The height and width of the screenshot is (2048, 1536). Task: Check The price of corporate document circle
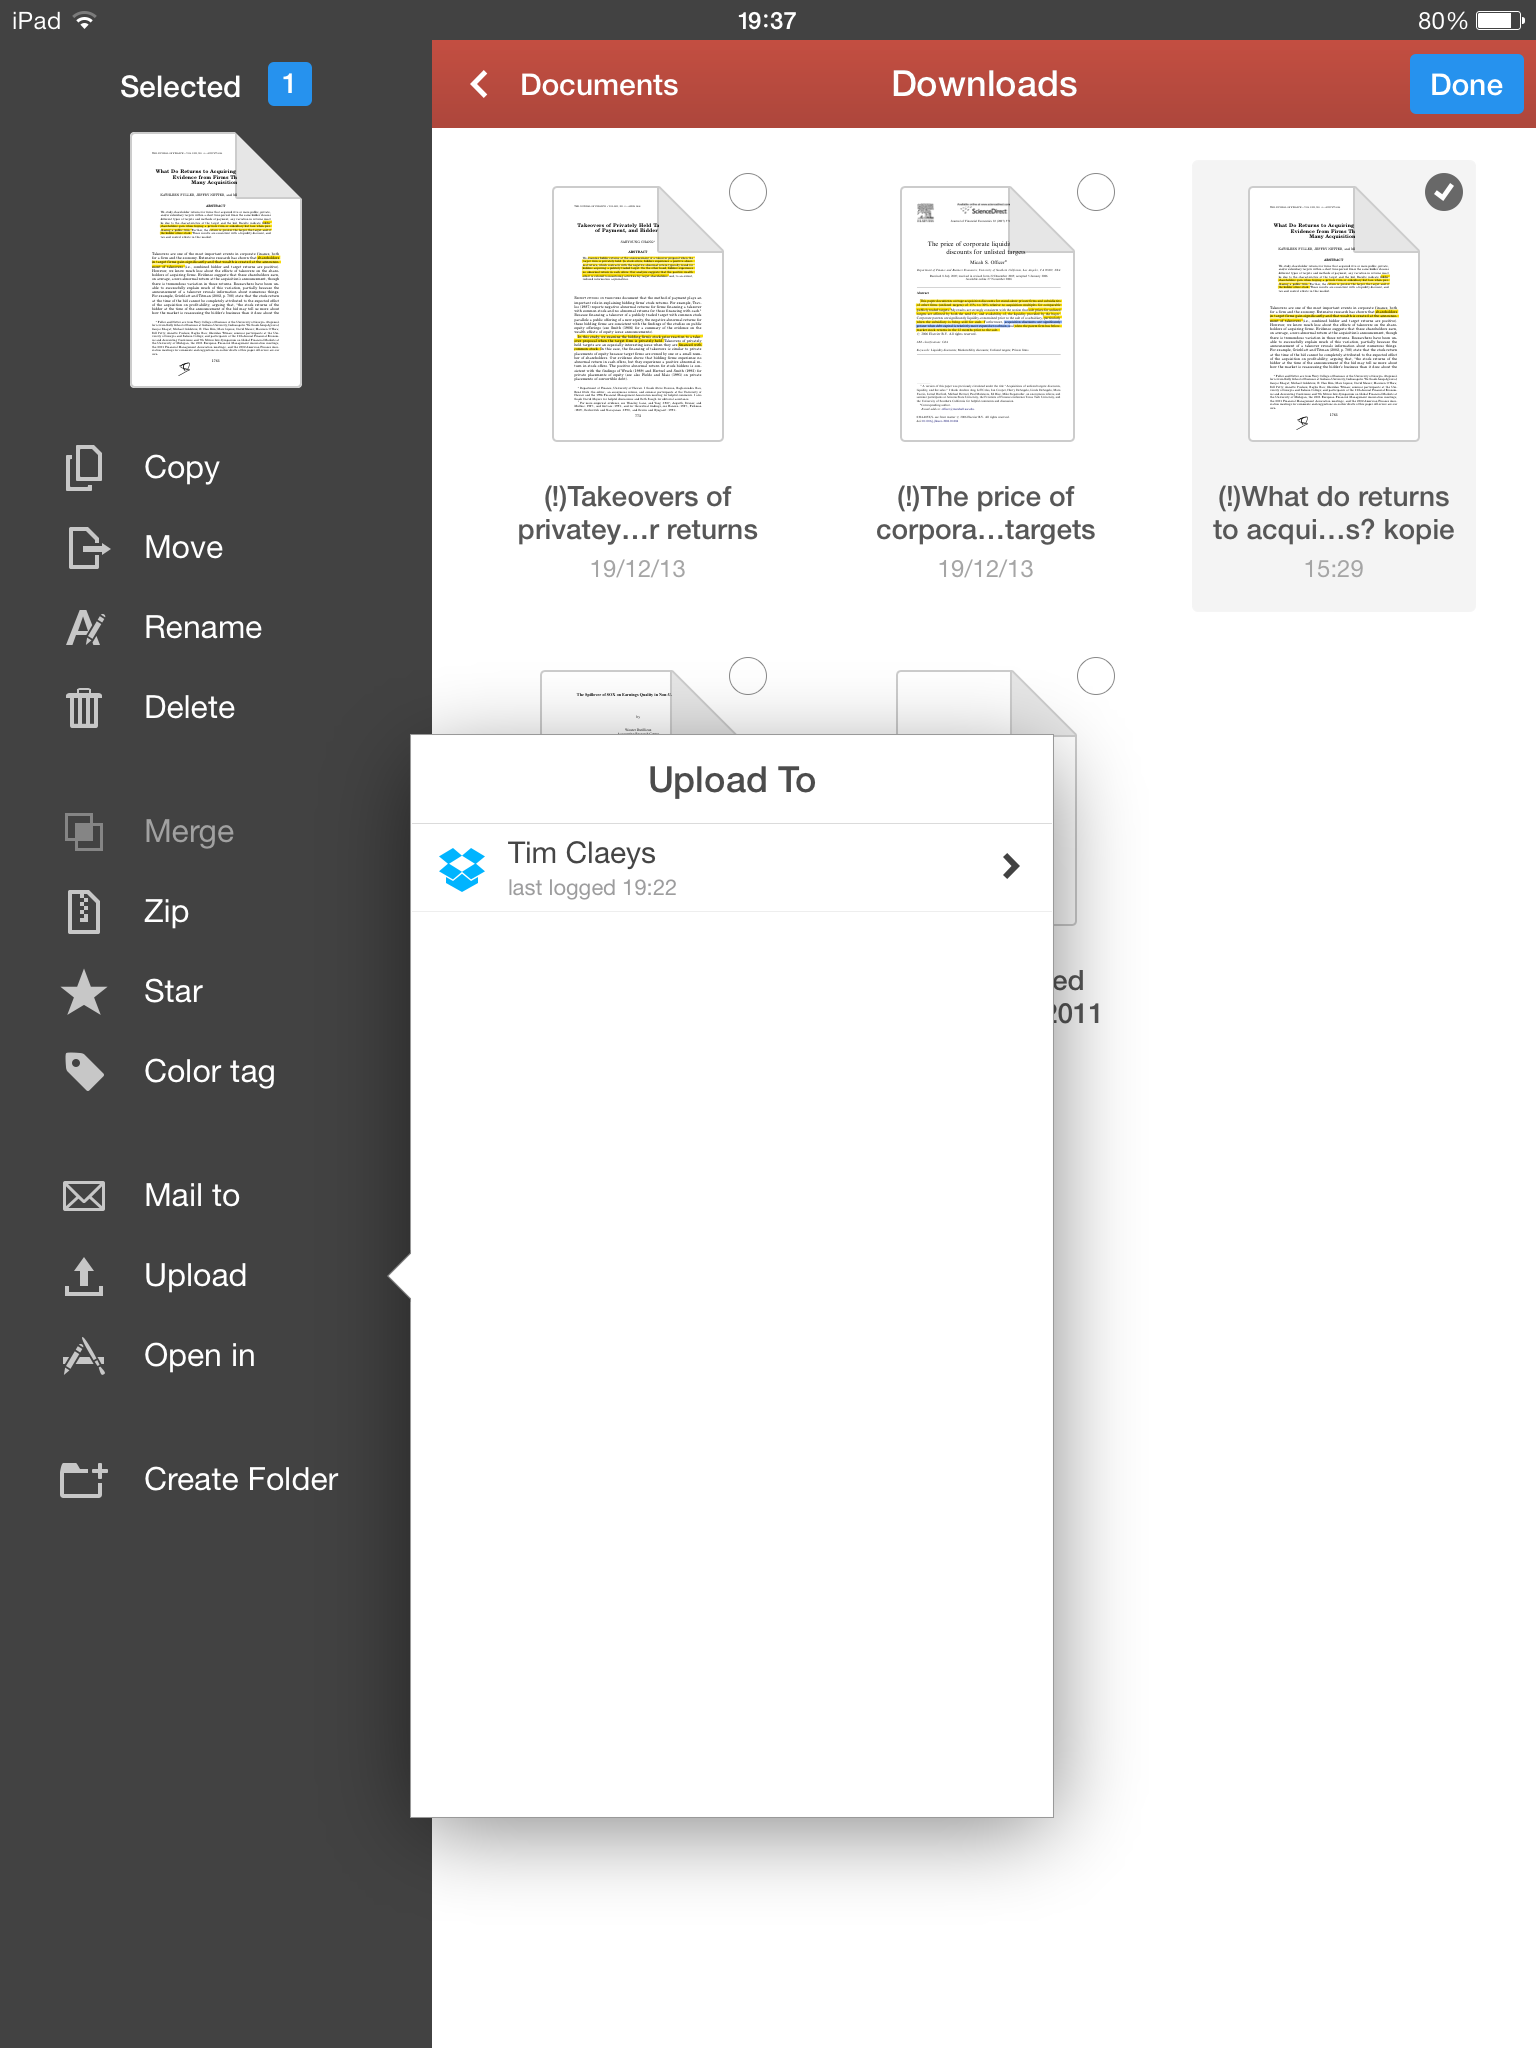coord(1095,192)
